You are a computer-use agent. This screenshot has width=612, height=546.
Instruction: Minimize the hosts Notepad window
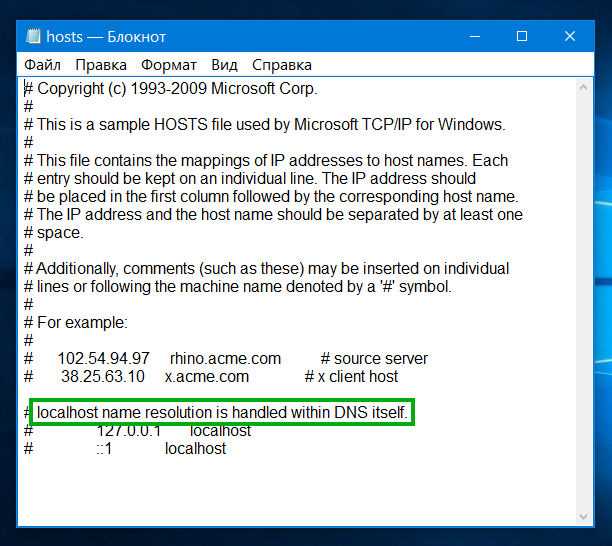475,36
